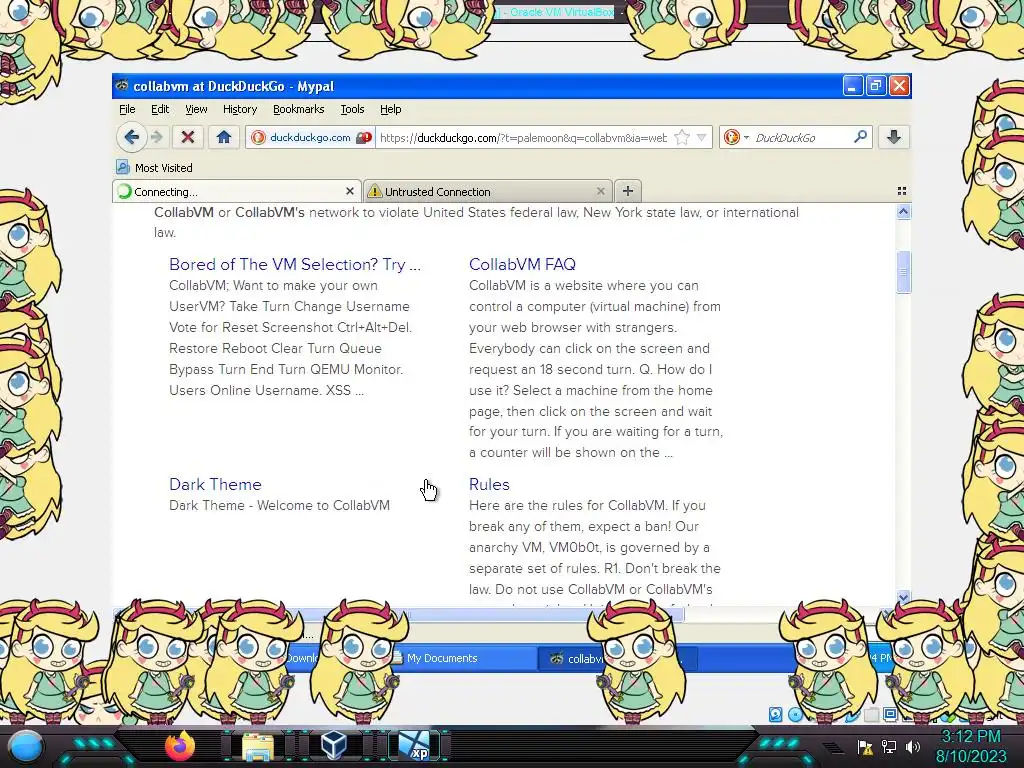Image resolution: width=1024 pixels, height=768 pixels.
Task: Open the Tools menu
Action: point(352,109)
